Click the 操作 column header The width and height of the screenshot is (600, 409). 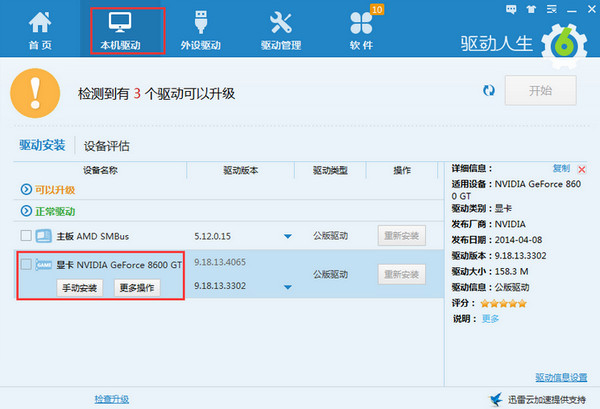click(x=402, y=170)
